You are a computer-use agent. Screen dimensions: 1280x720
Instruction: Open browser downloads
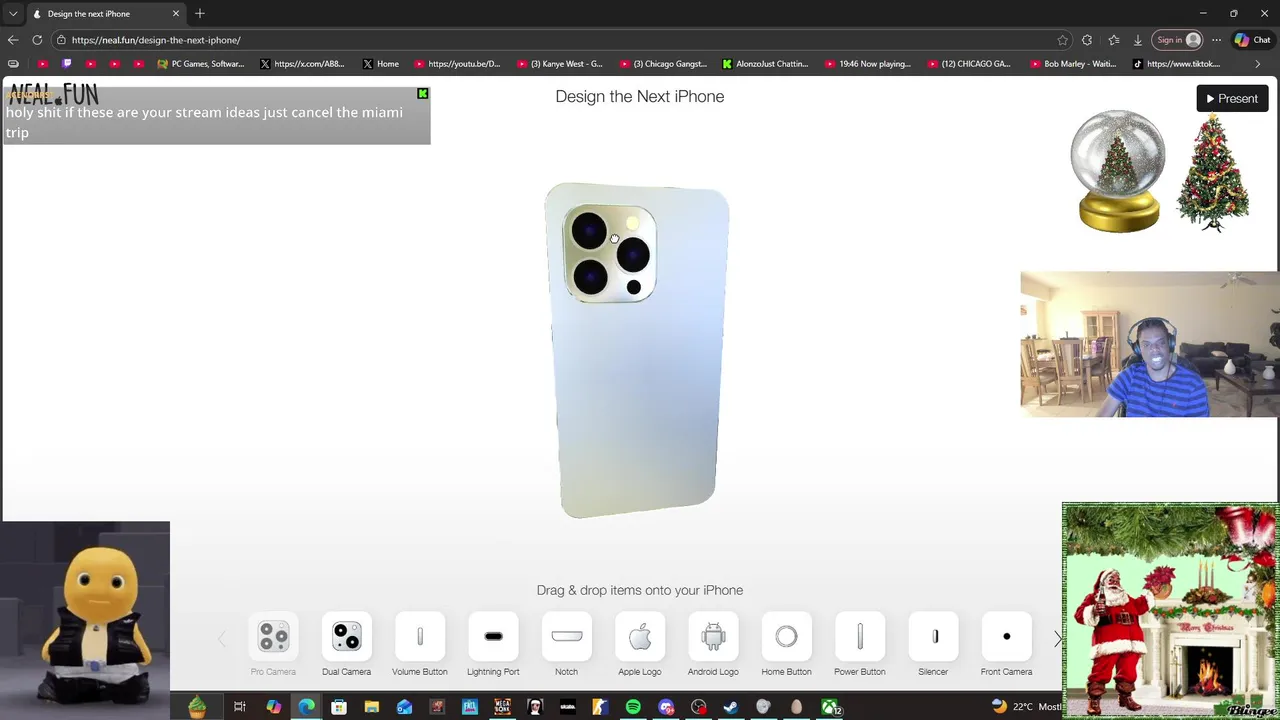[1138, 40]
